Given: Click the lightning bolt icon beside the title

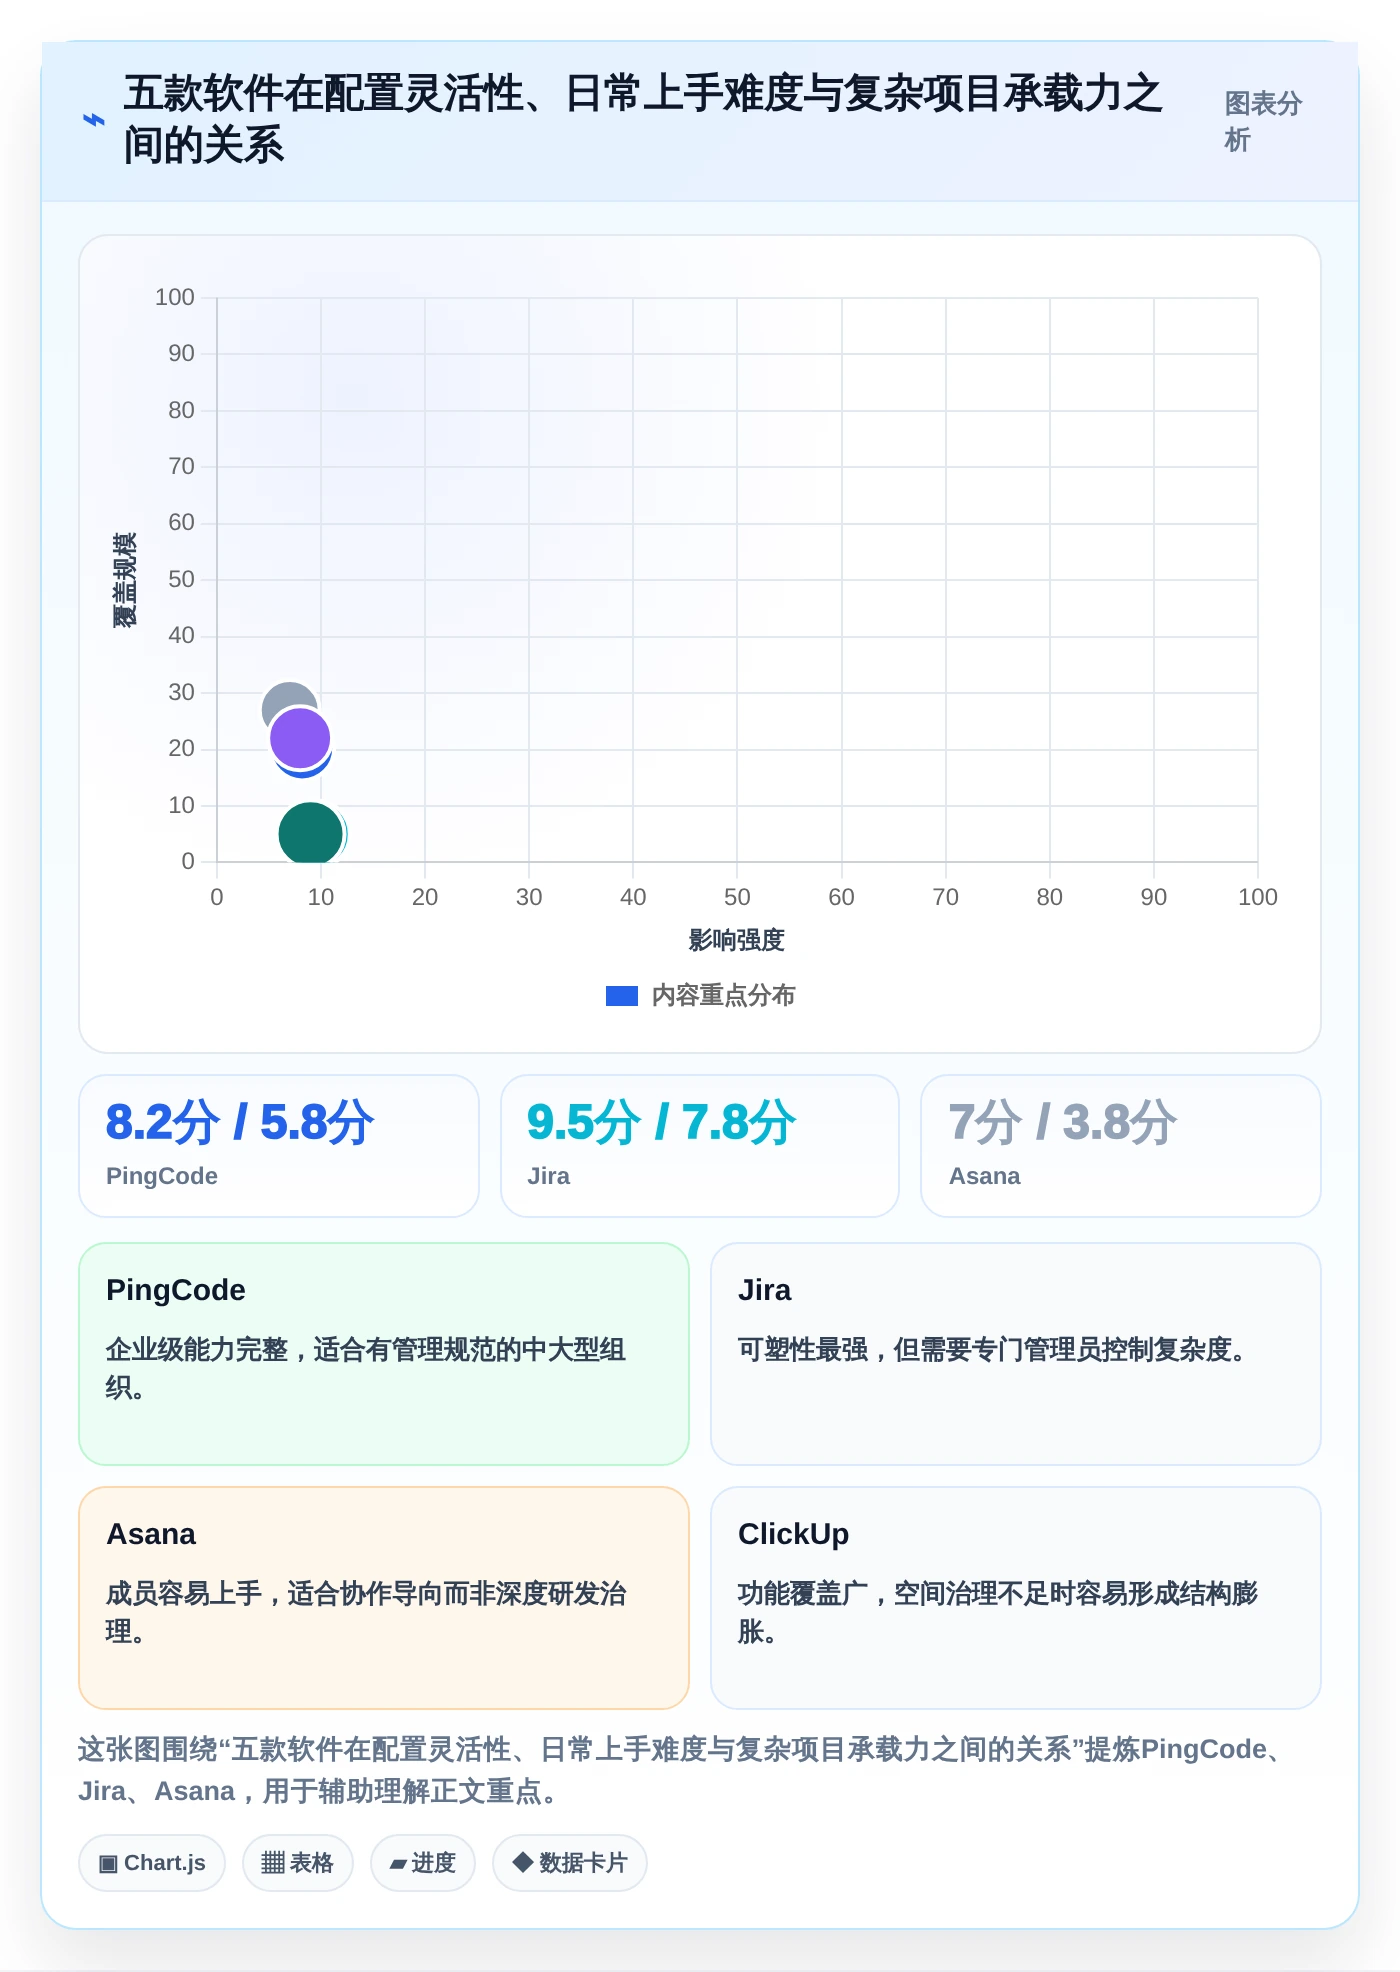Looking at the screenshot, I should pos(93,120).
